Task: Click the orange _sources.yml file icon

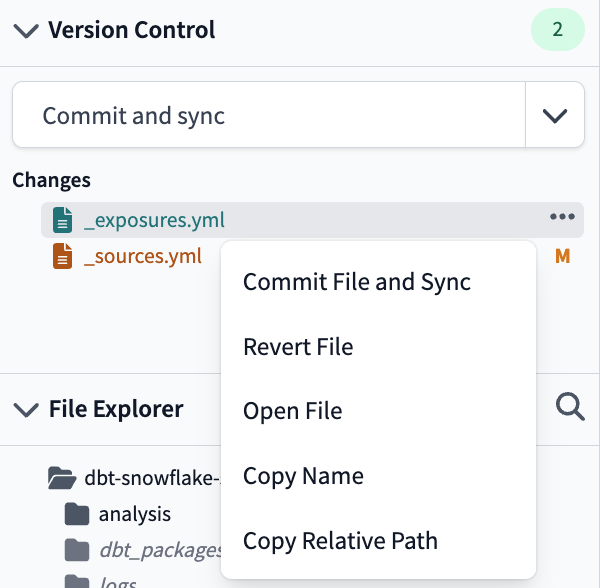Action: click(x=63, y=257)
